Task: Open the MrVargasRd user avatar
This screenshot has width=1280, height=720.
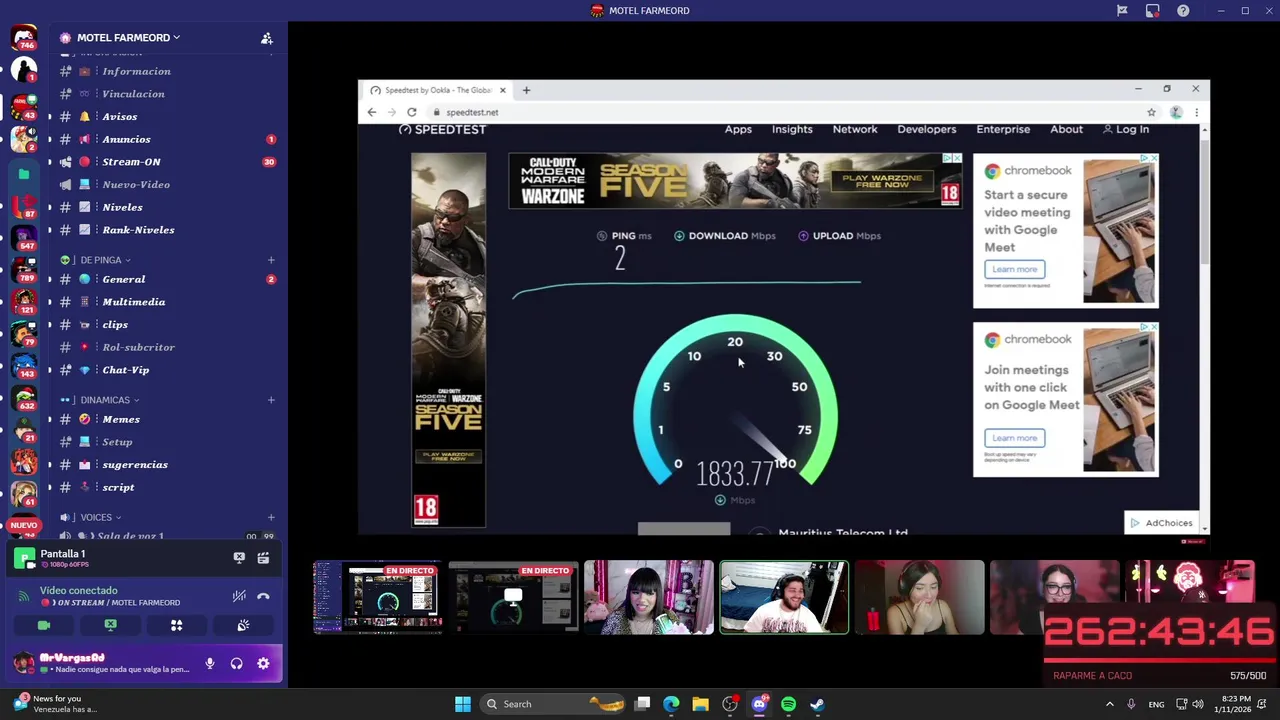Action: tap(24, 662)
